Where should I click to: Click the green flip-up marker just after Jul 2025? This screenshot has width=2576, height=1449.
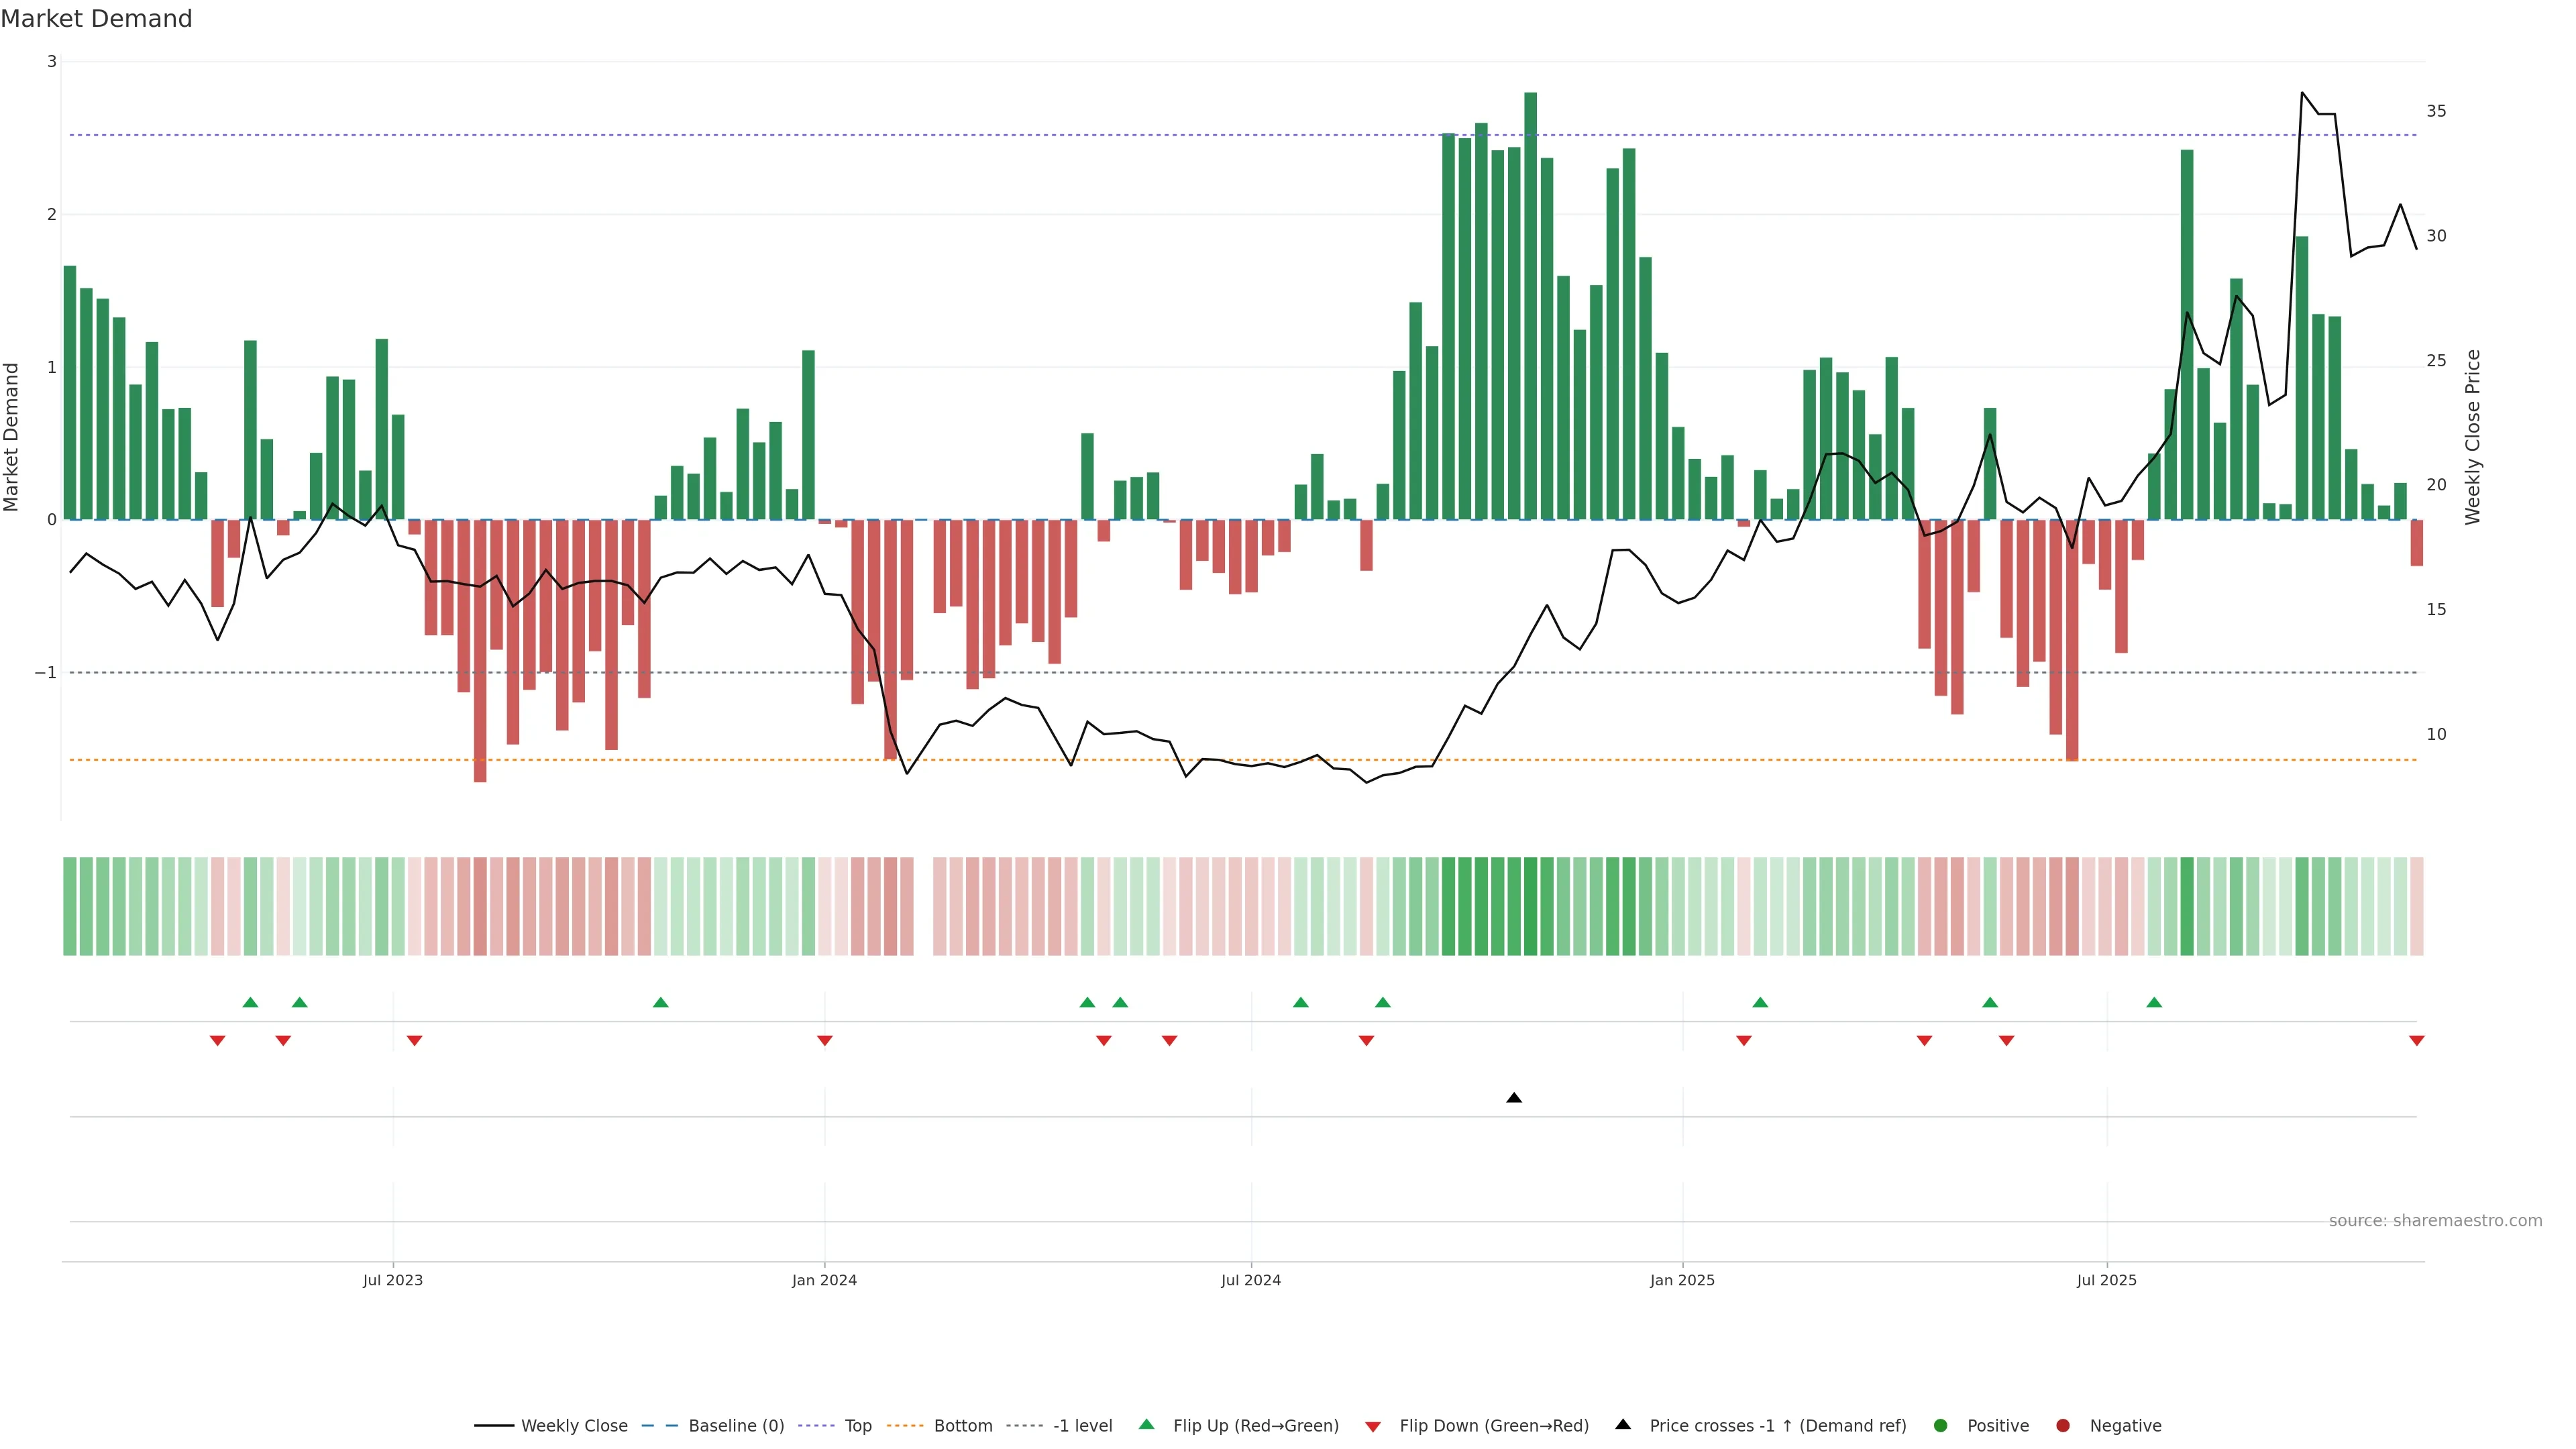(2154, 1002)
